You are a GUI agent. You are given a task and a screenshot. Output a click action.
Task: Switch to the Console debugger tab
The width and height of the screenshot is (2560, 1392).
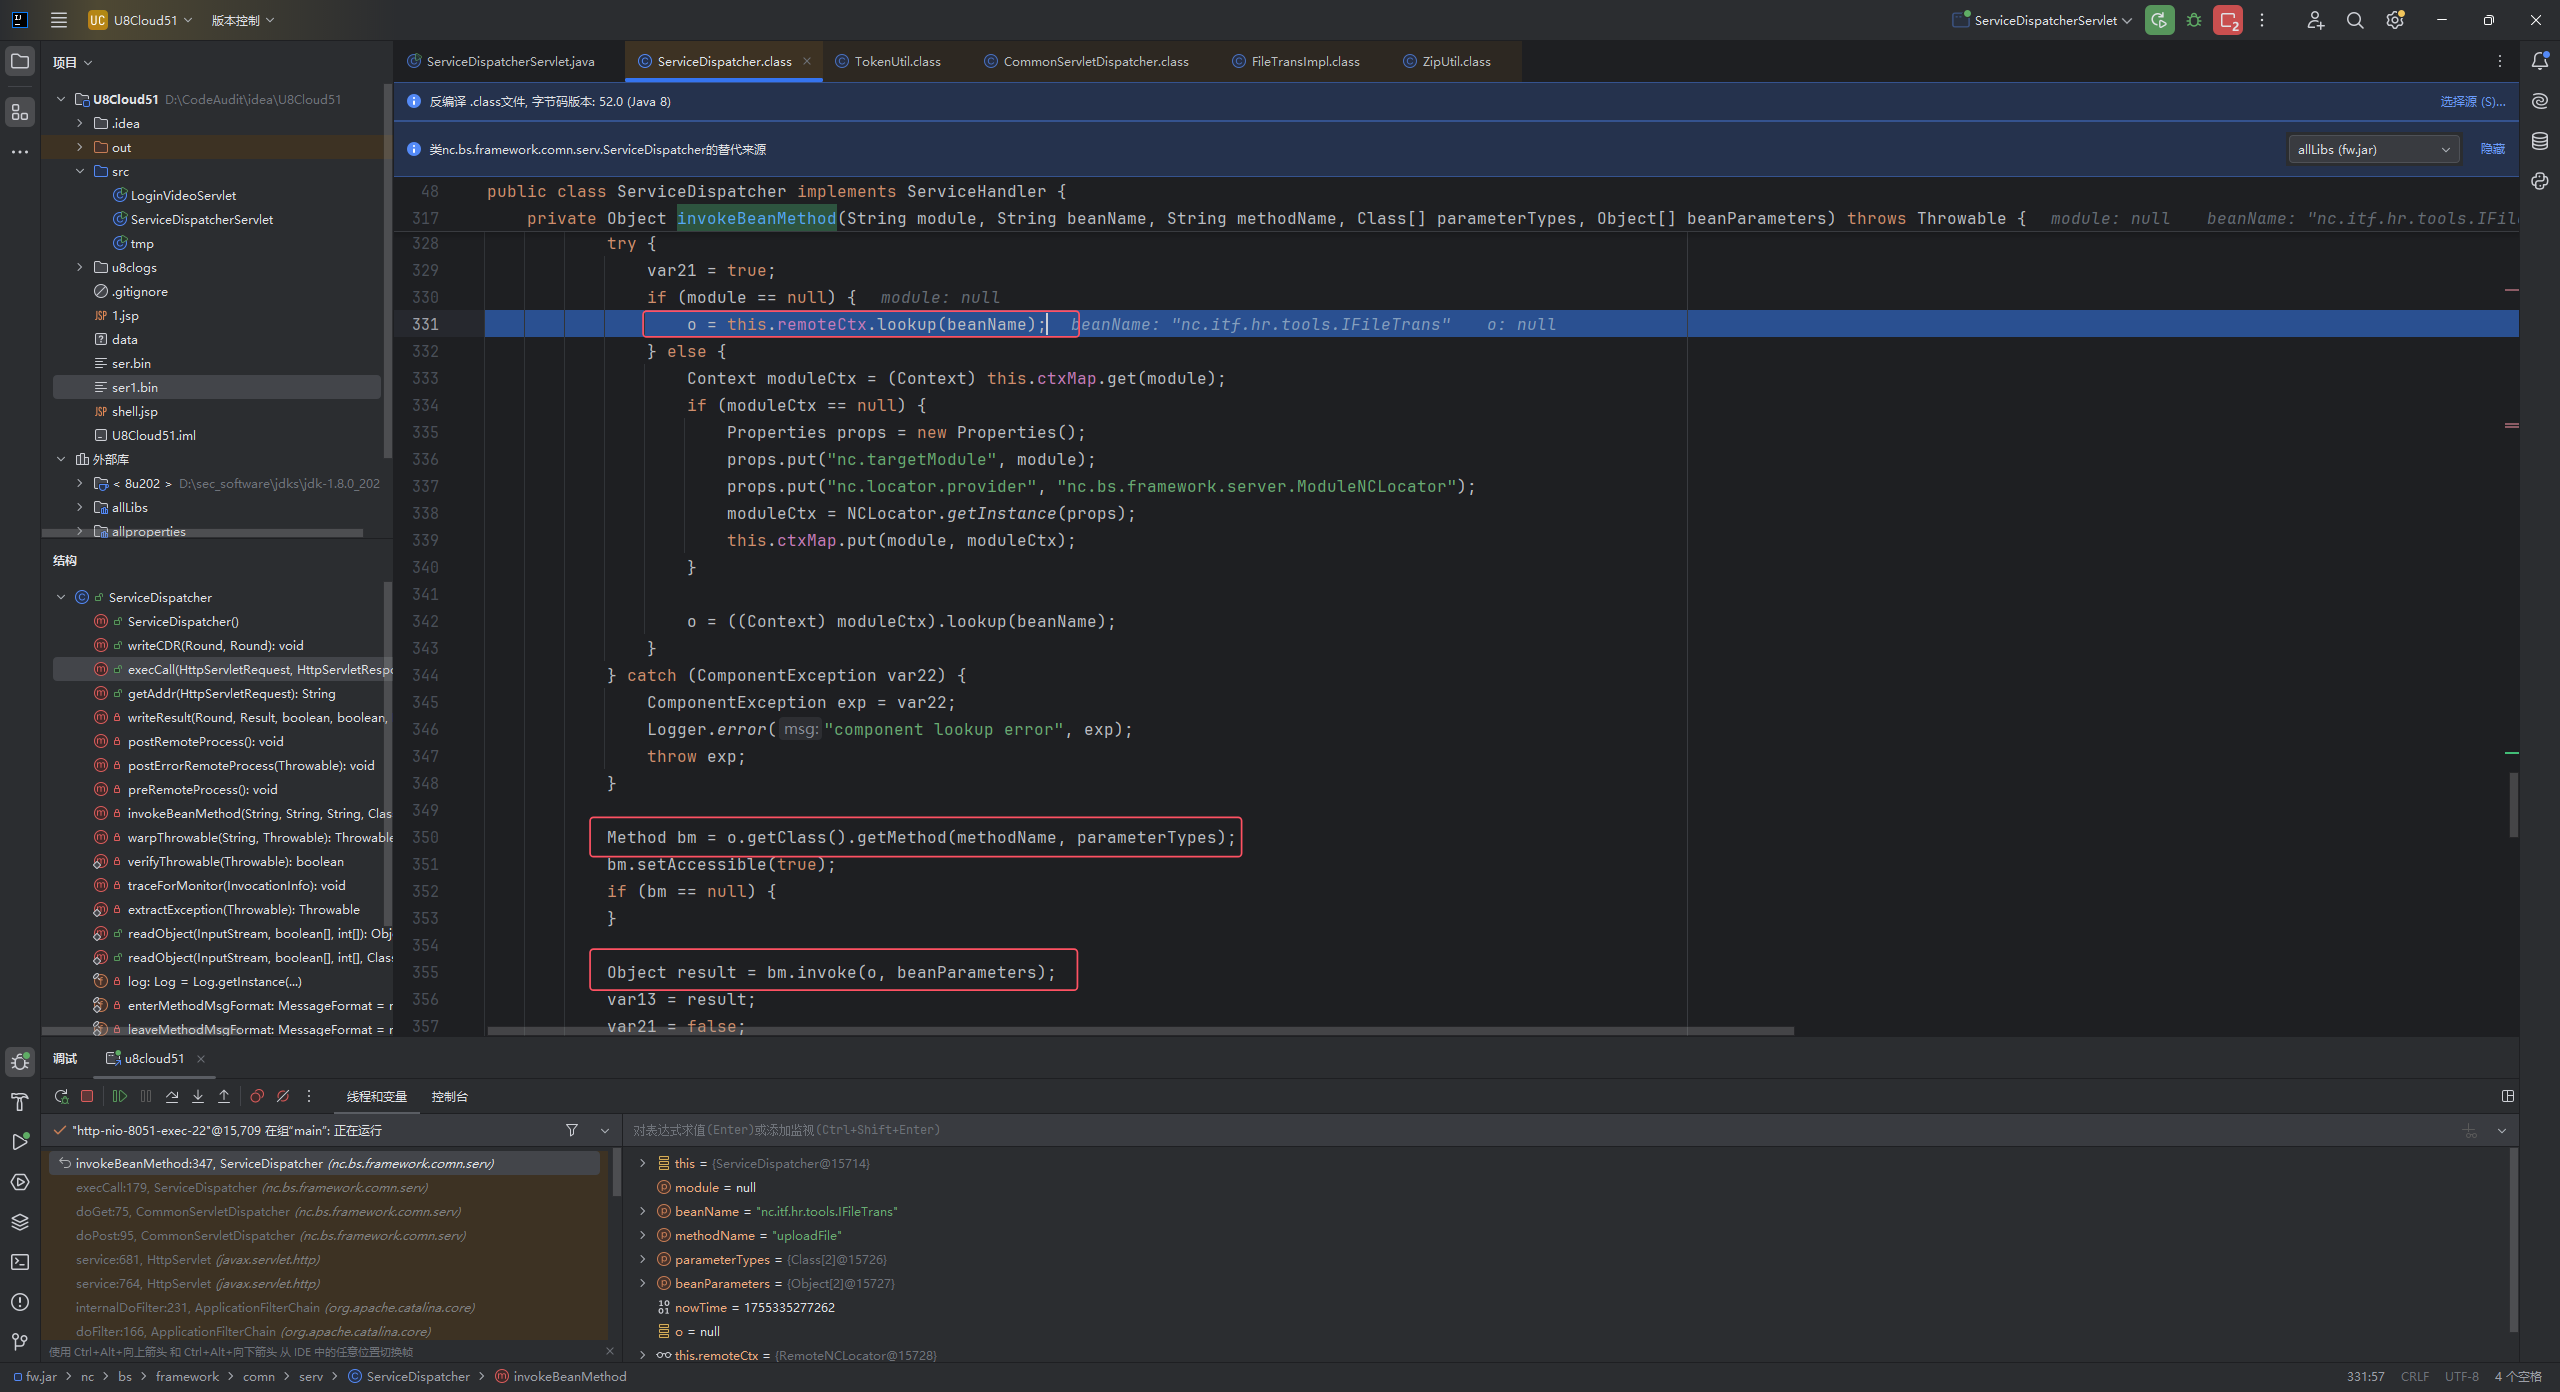(x=449, y=1097)
